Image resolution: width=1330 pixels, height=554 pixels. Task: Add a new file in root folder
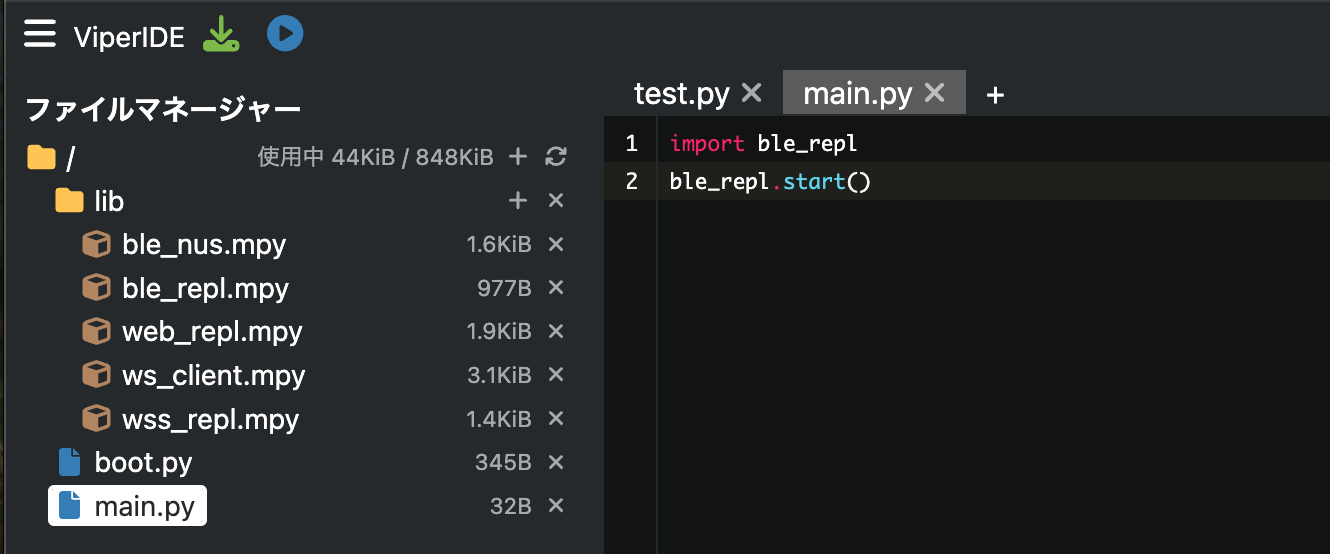[518, 156]
